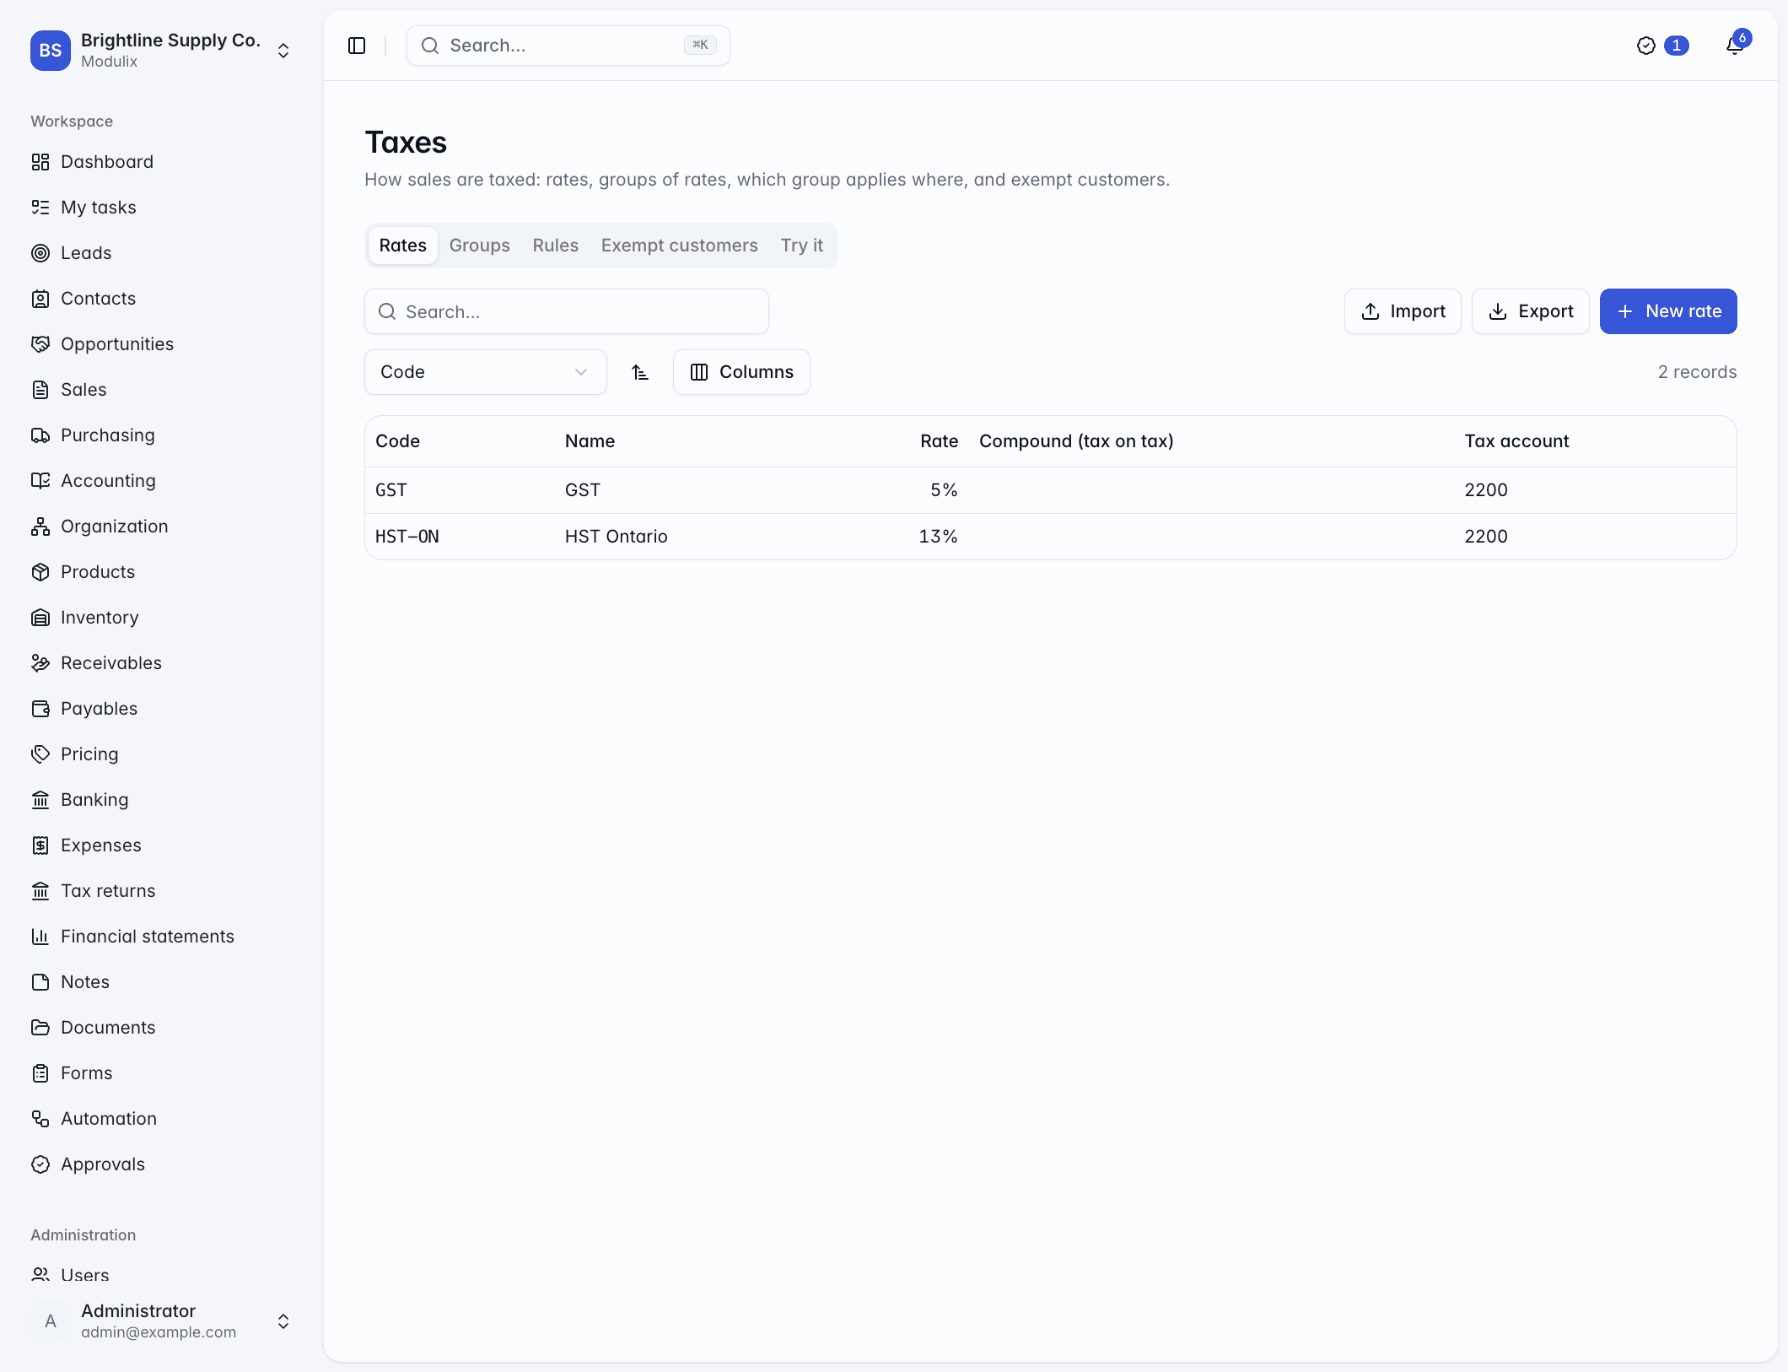The height and width of the screenshot is (1372, 1788).
Task: Focus the global Search field
Action: coord(568,45)
